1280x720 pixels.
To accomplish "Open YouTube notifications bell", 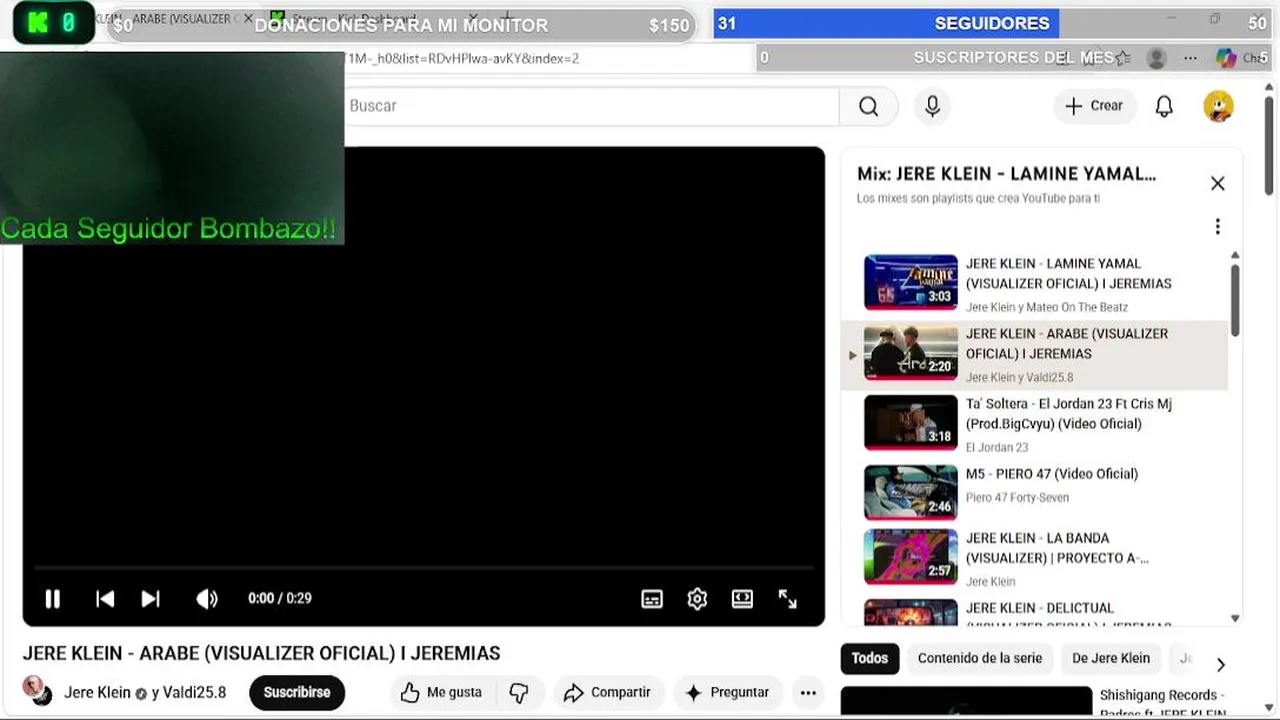I will 1164,106.
